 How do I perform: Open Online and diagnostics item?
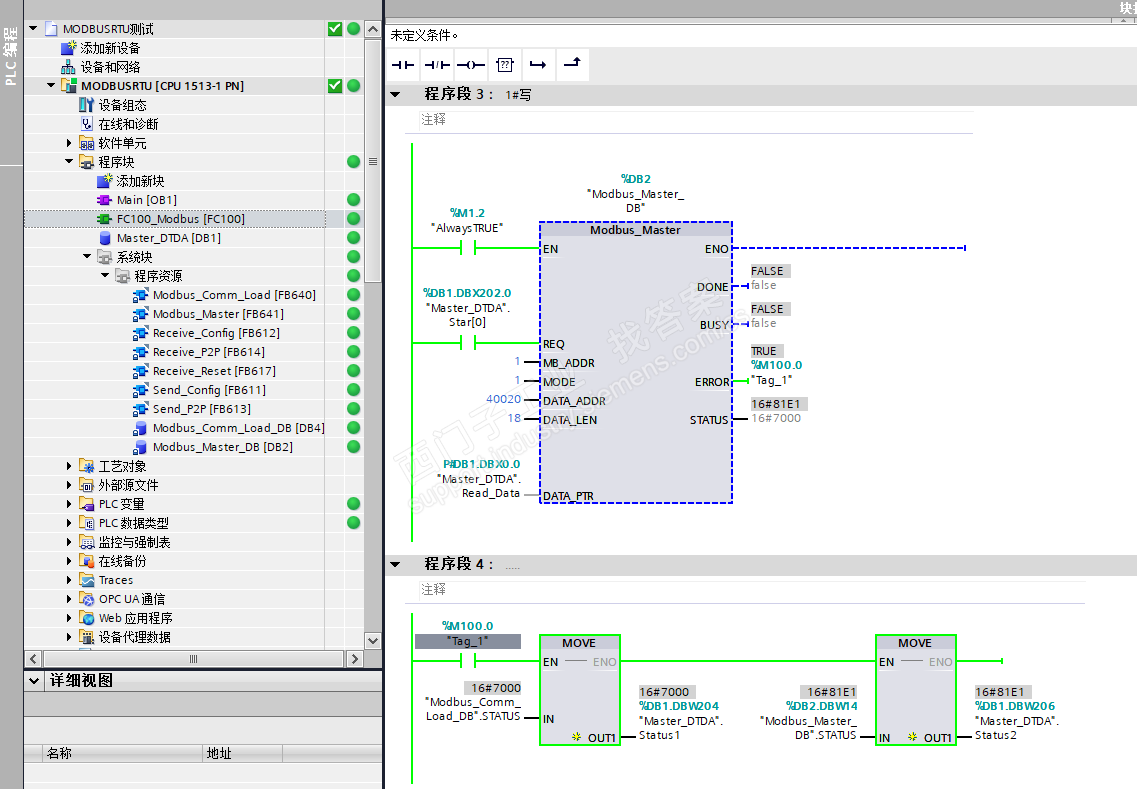coord(127,124)
